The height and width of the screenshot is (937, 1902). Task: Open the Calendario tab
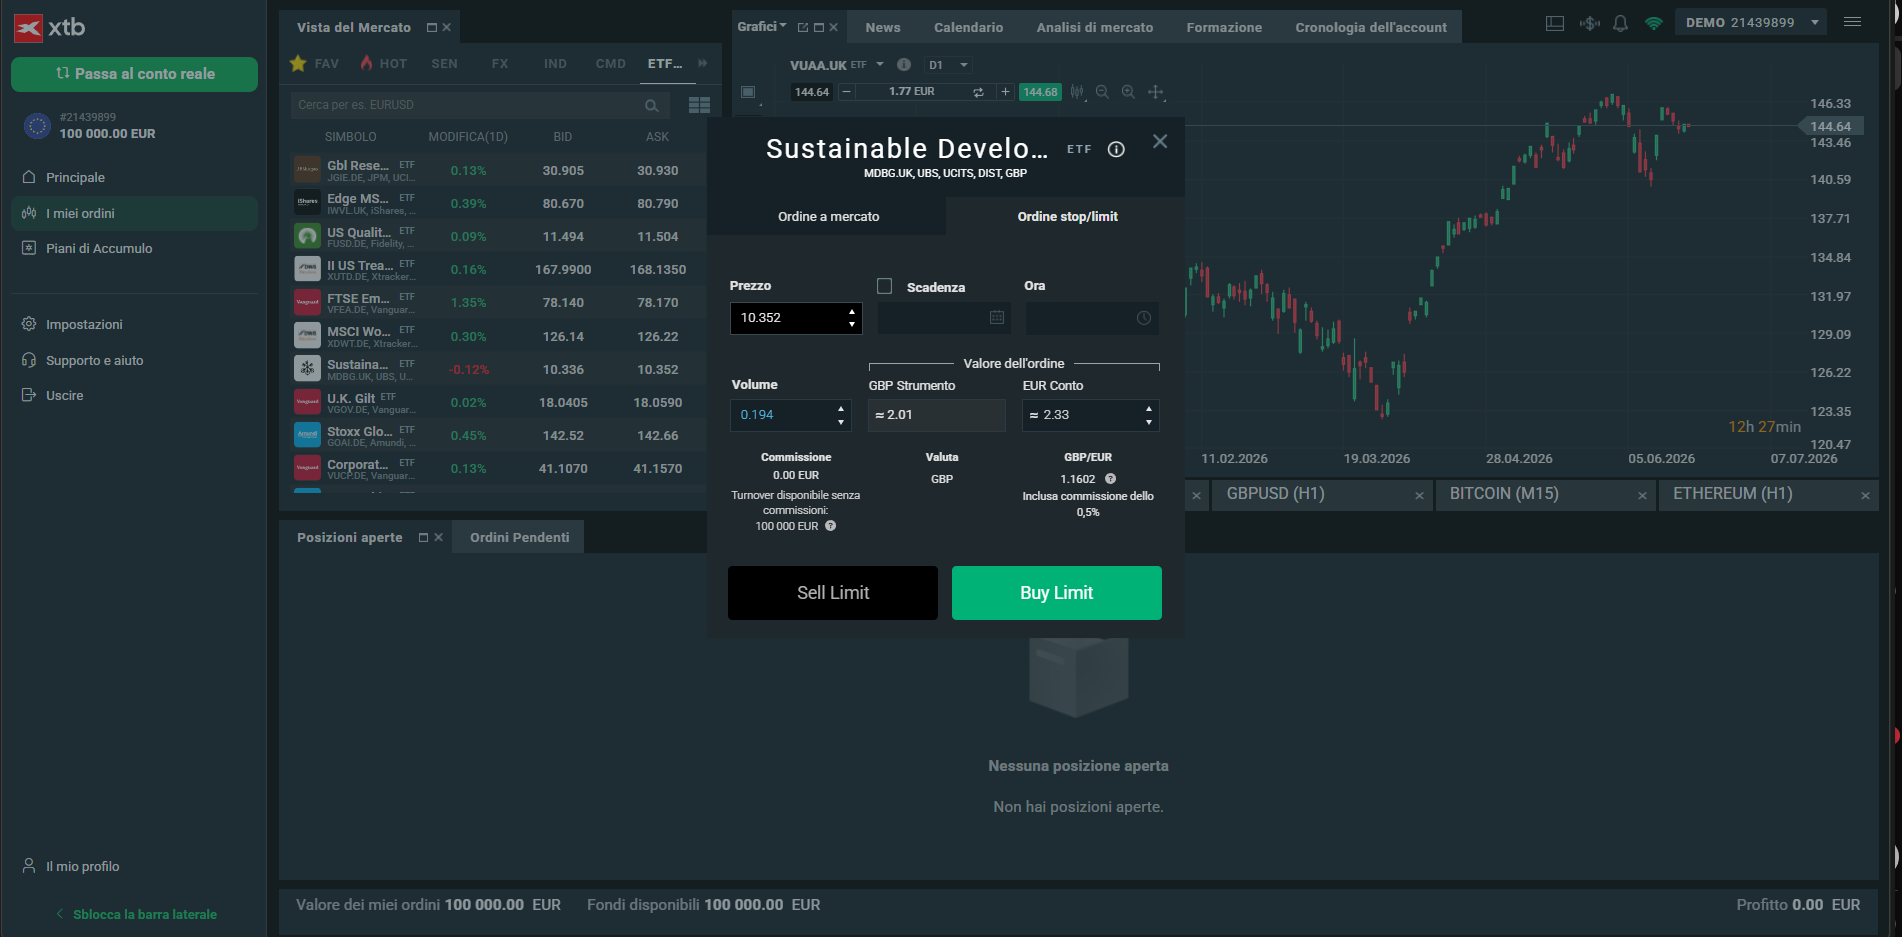pyautogui.click(x=968, y=27)
